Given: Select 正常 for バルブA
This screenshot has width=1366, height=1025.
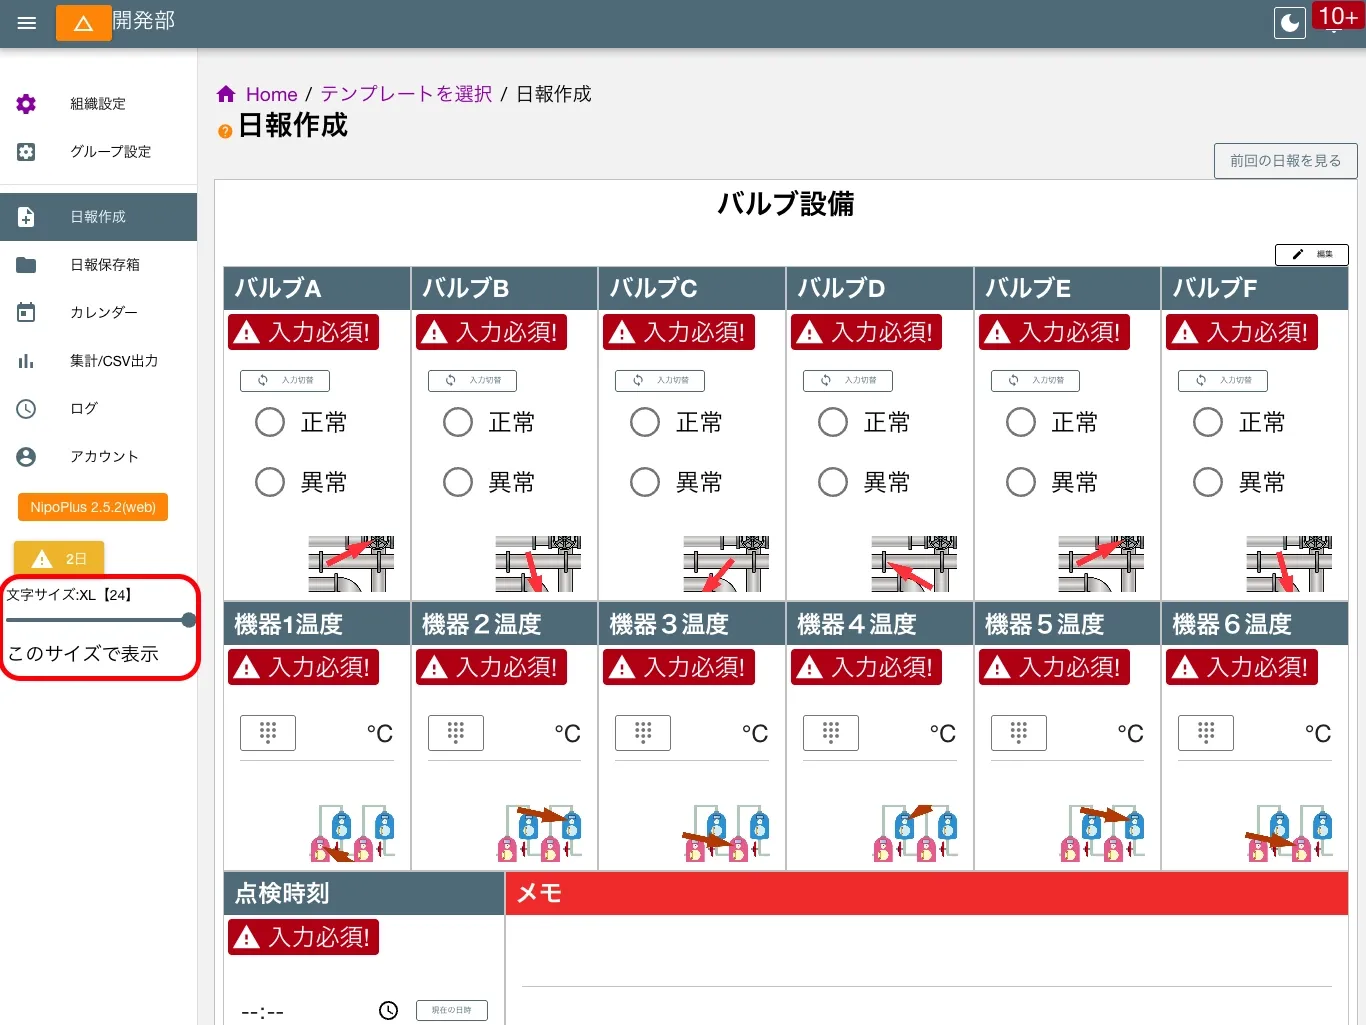Looking at the screenshot, I should pyautogui.click(x=270, y=422).
